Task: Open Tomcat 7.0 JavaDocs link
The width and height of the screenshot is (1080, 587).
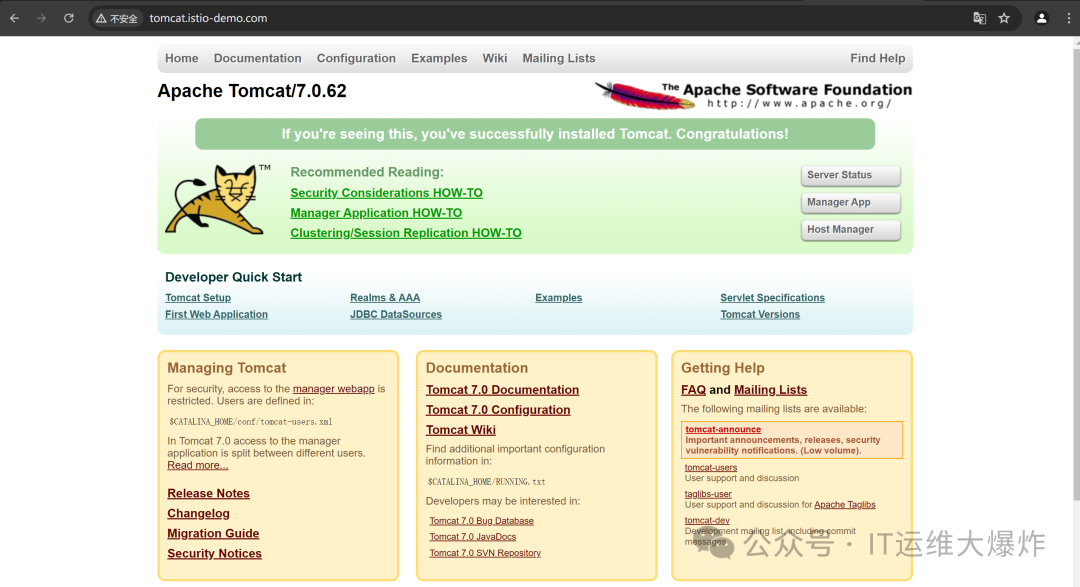Action: click(x=472, y=537)
